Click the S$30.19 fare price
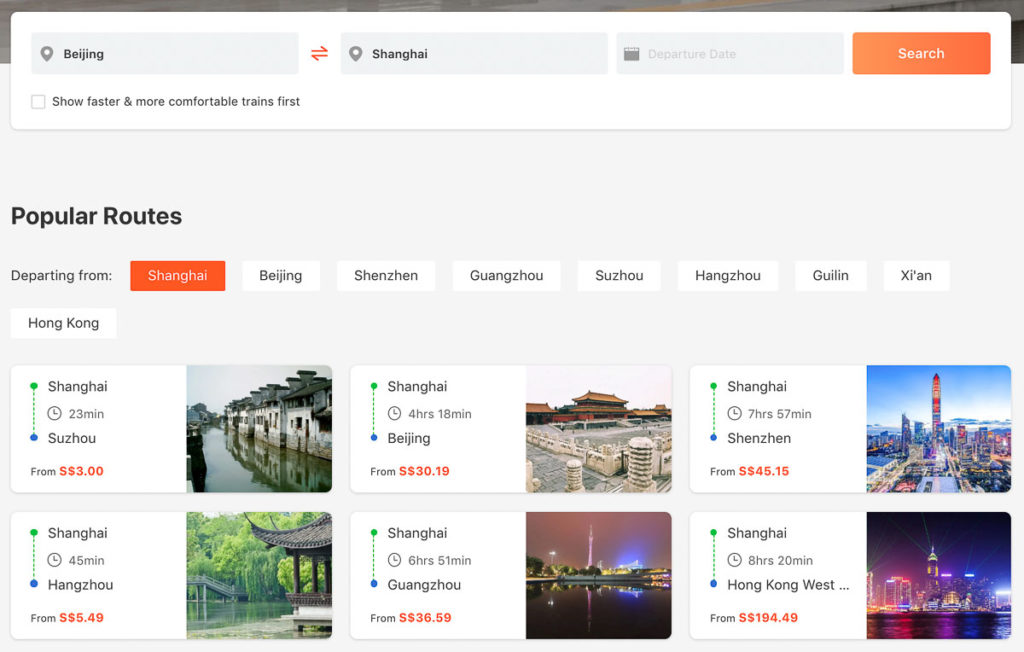This screenshot has width=1024, height=652. (x=424, y=471)
